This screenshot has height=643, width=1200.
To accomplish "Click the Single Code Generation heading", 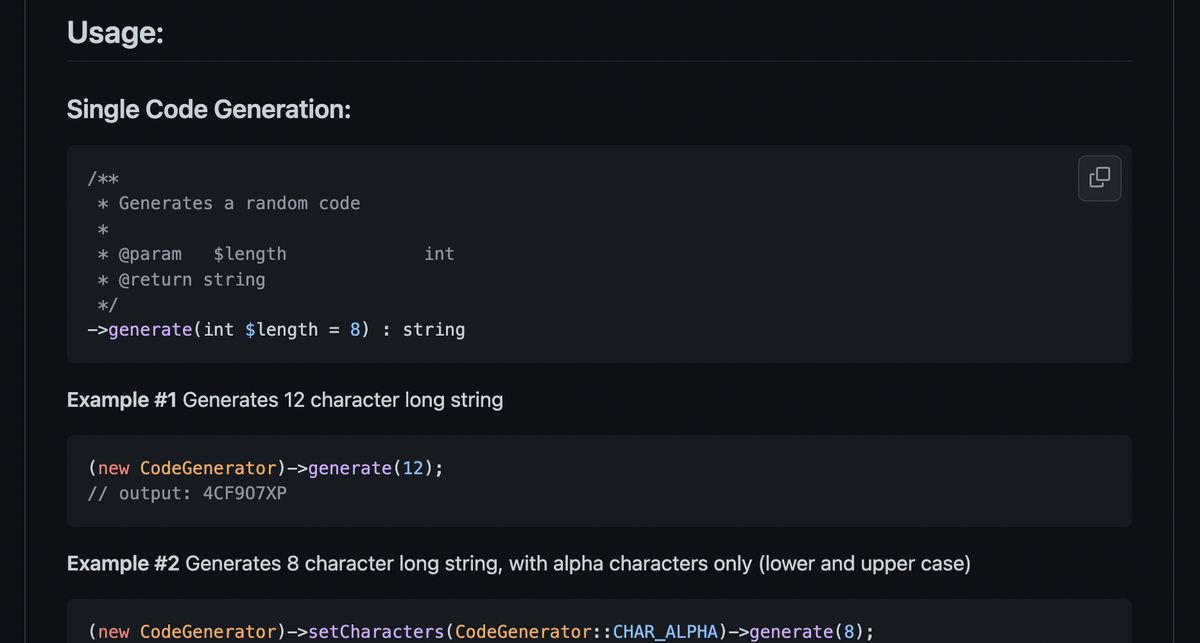I will (x=208, y=109).
